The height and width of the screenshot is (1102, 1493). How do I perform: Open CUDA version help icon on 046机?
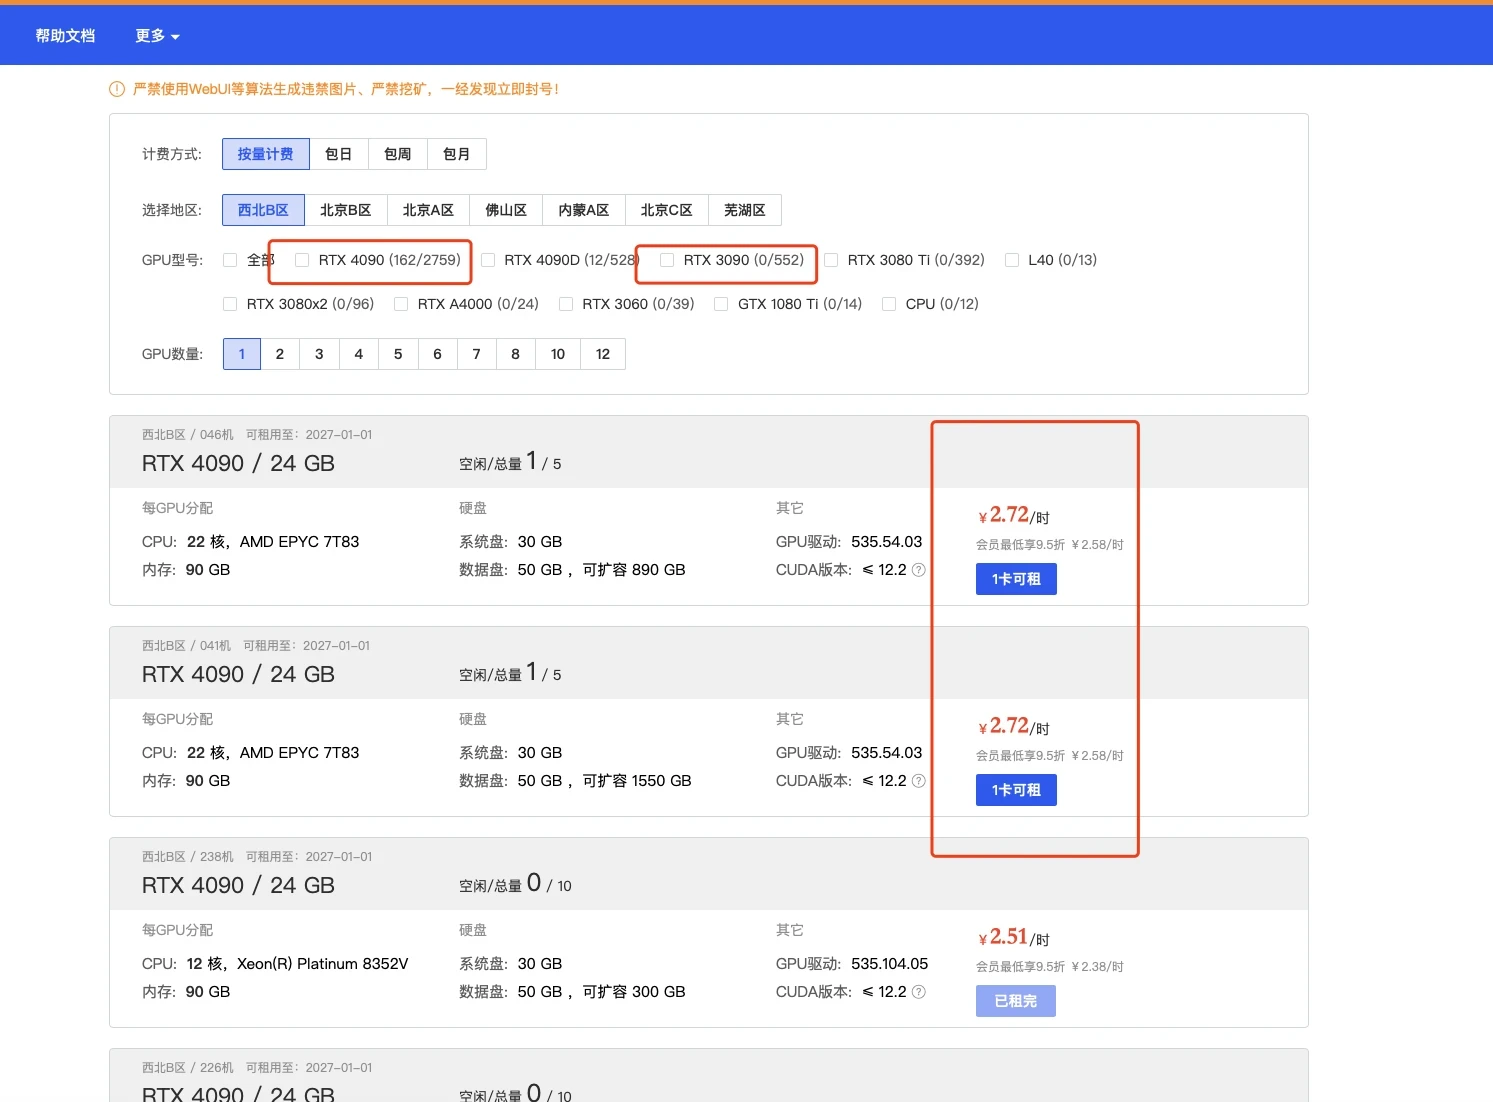coord(919,570)
